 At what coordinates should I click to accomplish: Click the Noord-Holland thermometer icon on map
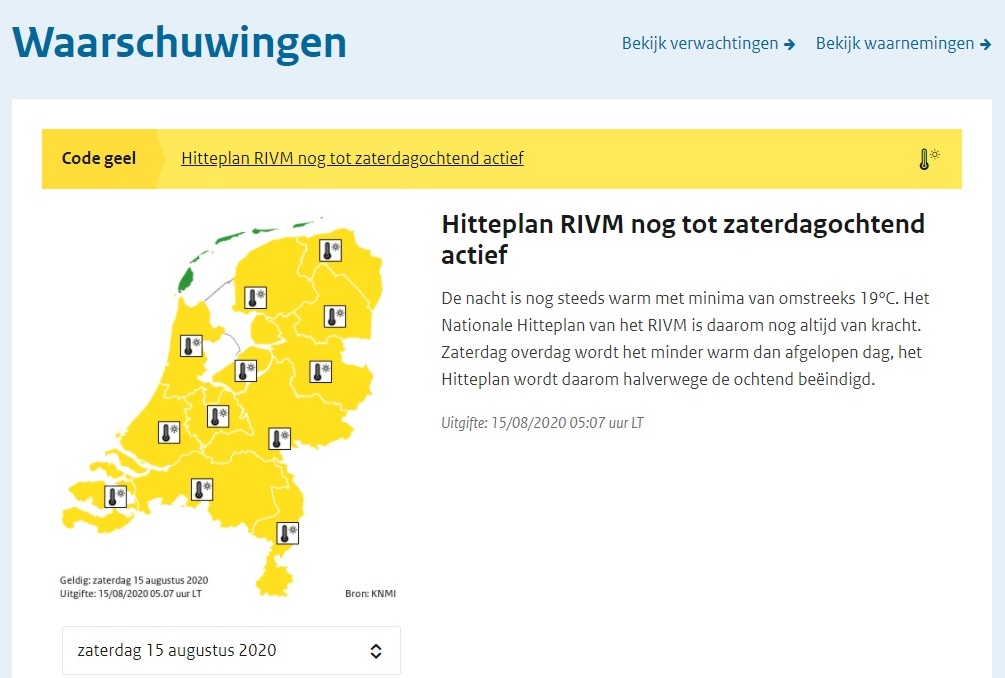[191, 346]
